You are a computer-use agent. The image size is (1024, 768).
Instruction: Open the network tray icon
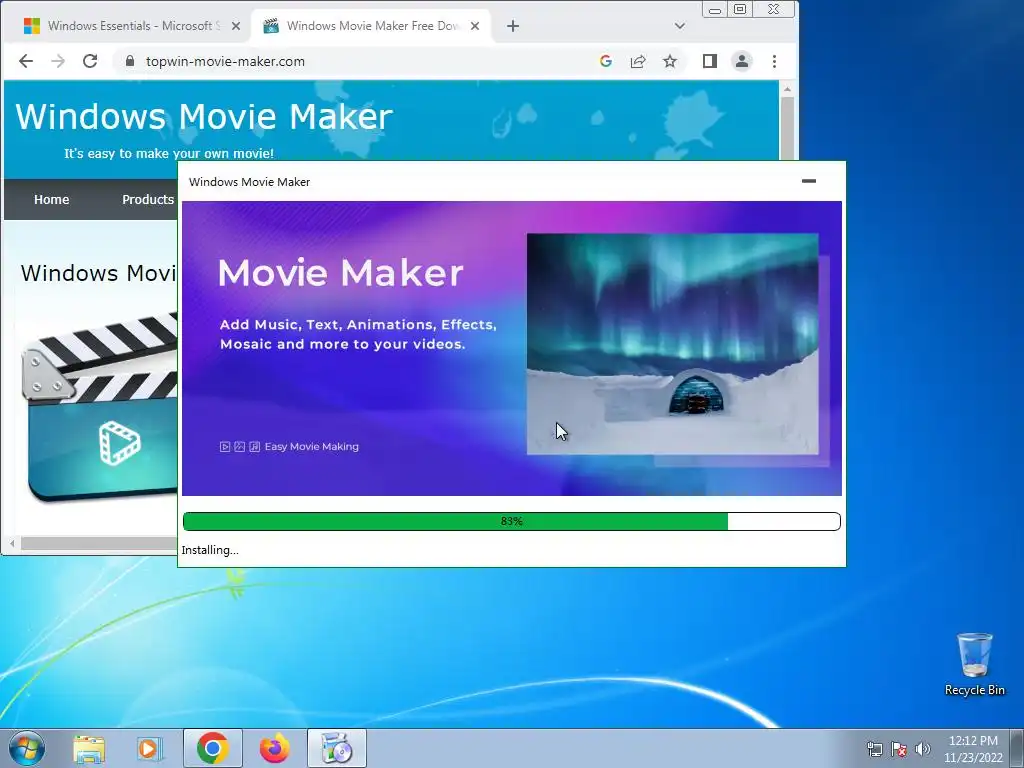874,749
